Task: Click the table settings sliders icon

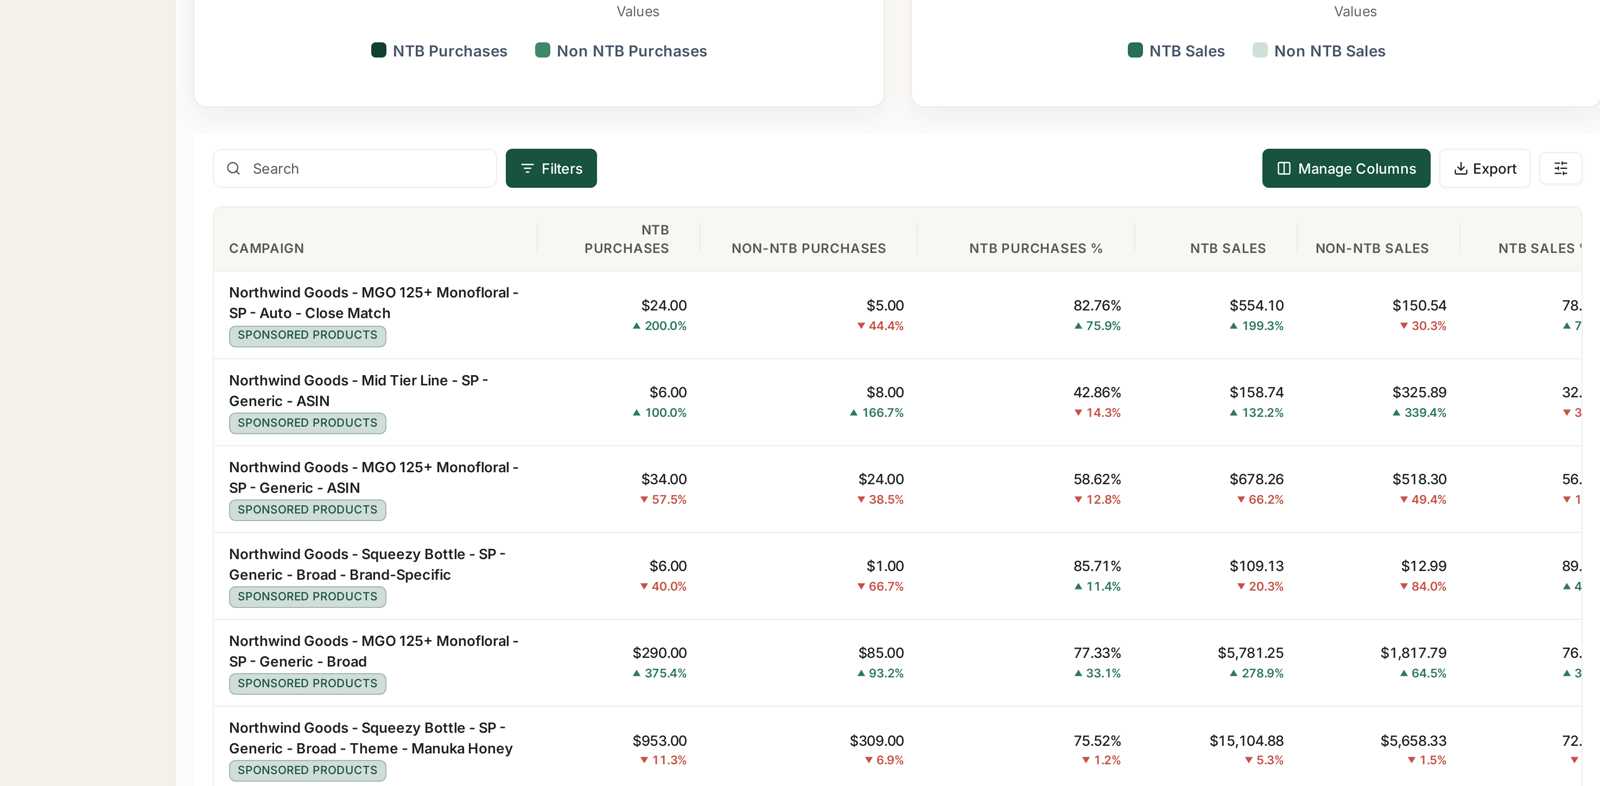Action: pos(1560,168)
